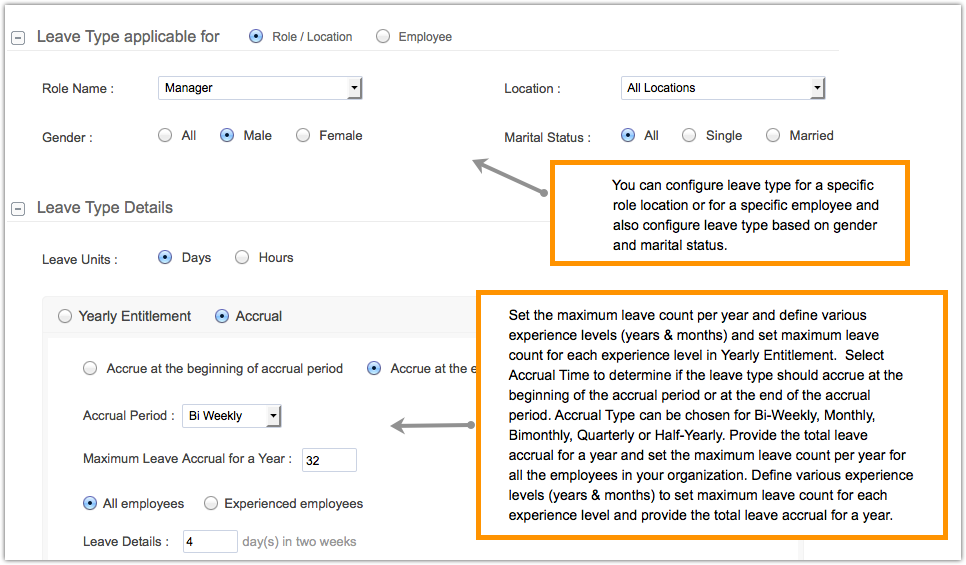Set Gender to All
The width and height of the screenshot is (966, 565).
point(165,136)
